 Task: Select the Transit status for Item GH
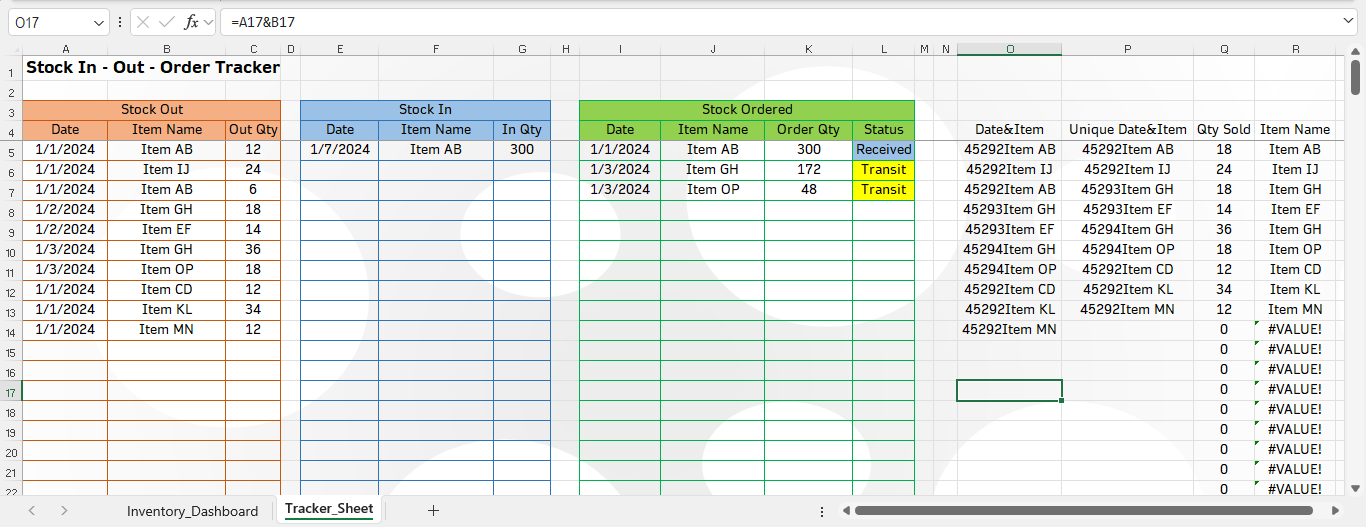(883, 170)
